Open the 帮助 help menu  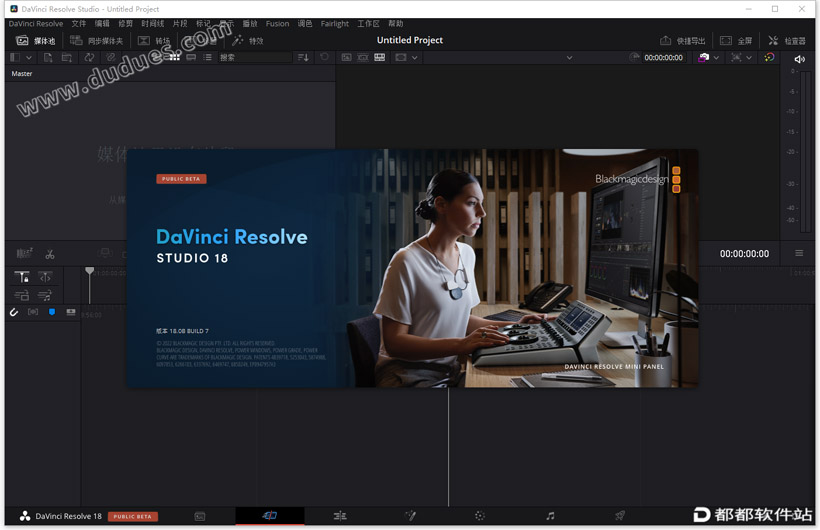[396, 24]
